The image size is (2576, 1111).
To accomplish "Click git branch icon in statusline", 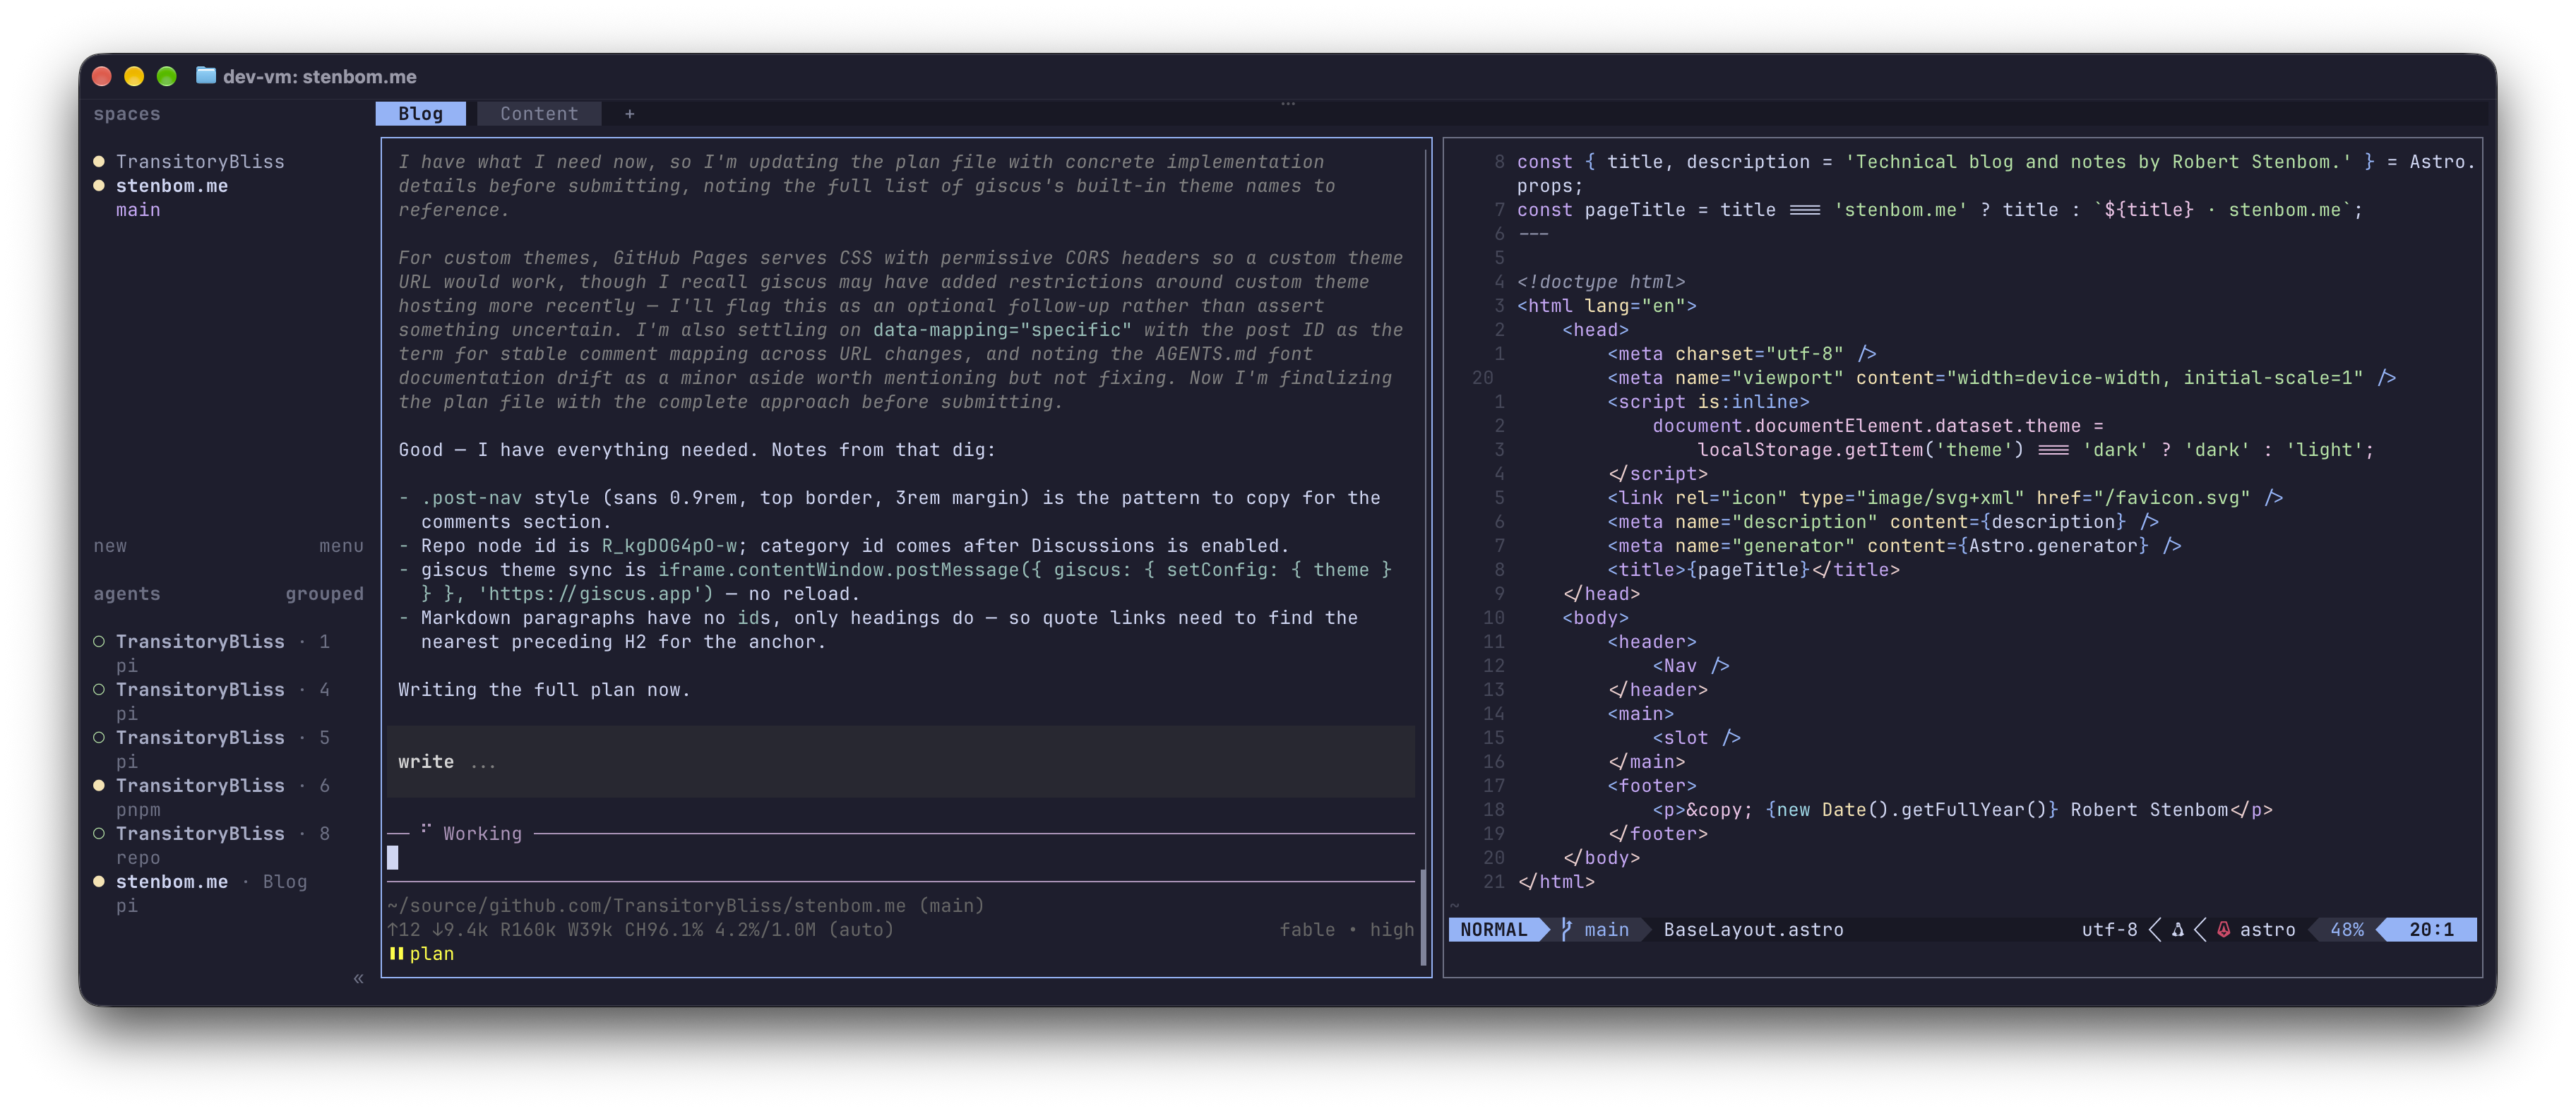I will point(1566,930).
